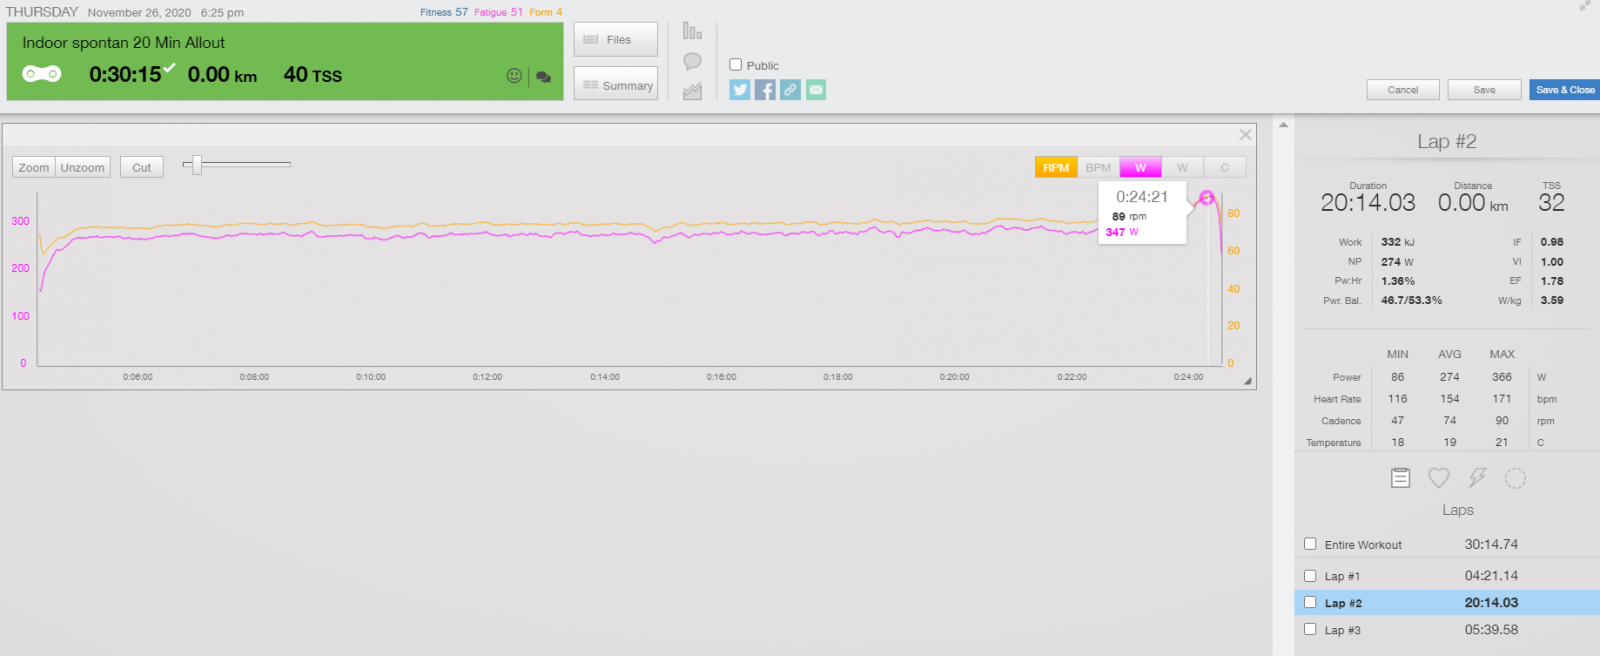
Task: Click the email share icon
Action: point(816,90)
